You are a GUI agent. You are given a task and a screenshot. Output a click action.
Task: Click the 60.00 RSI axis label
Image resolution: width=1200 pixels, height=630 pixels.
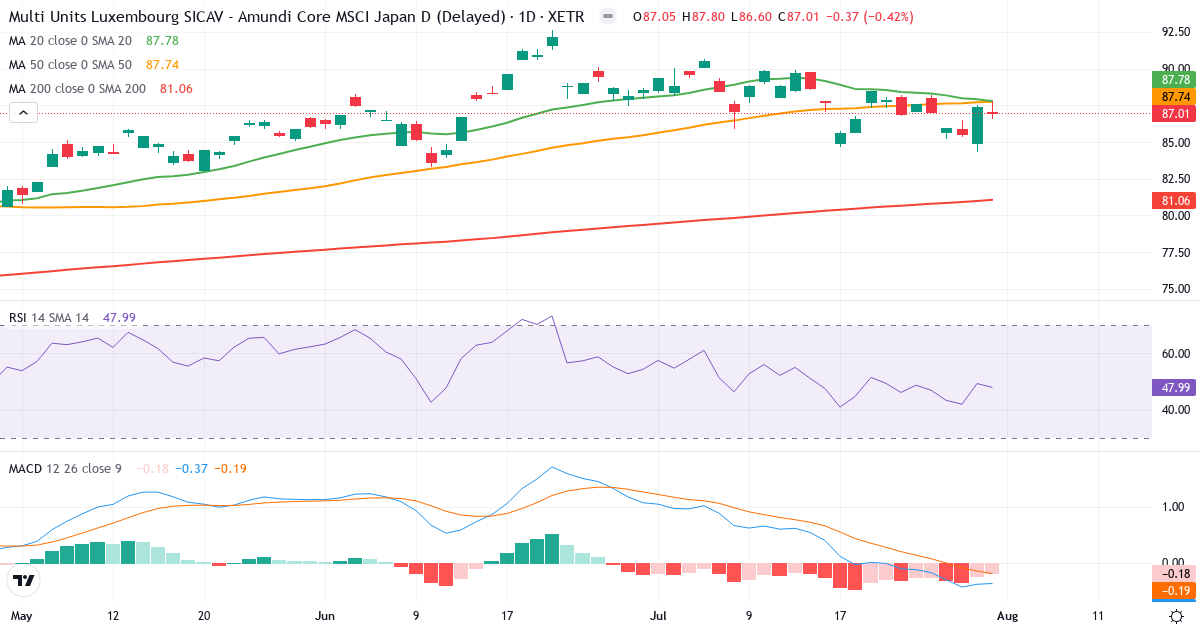(1176, 353)
